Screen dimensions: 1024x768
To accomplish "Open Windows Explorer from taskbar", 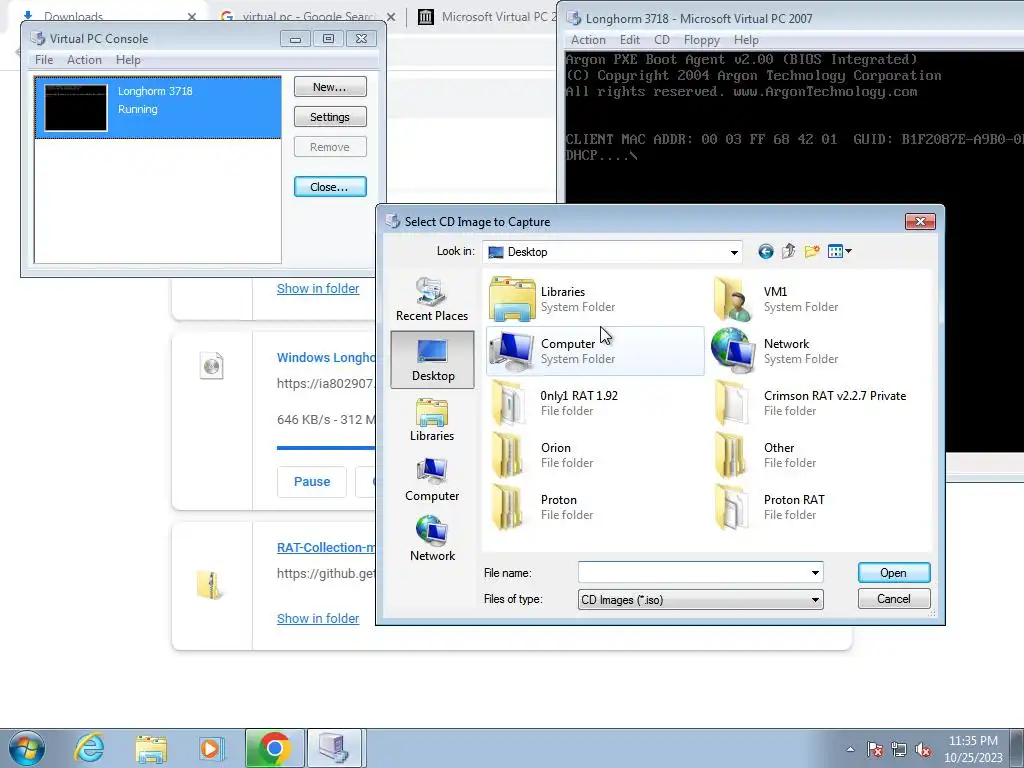I will 151,748.
